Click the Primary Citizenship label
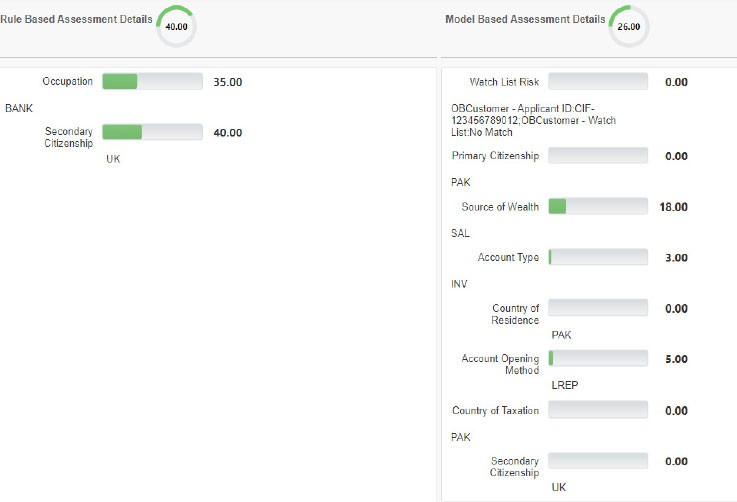Viewport: 737px width, 502px height. (x=495, y=156)
